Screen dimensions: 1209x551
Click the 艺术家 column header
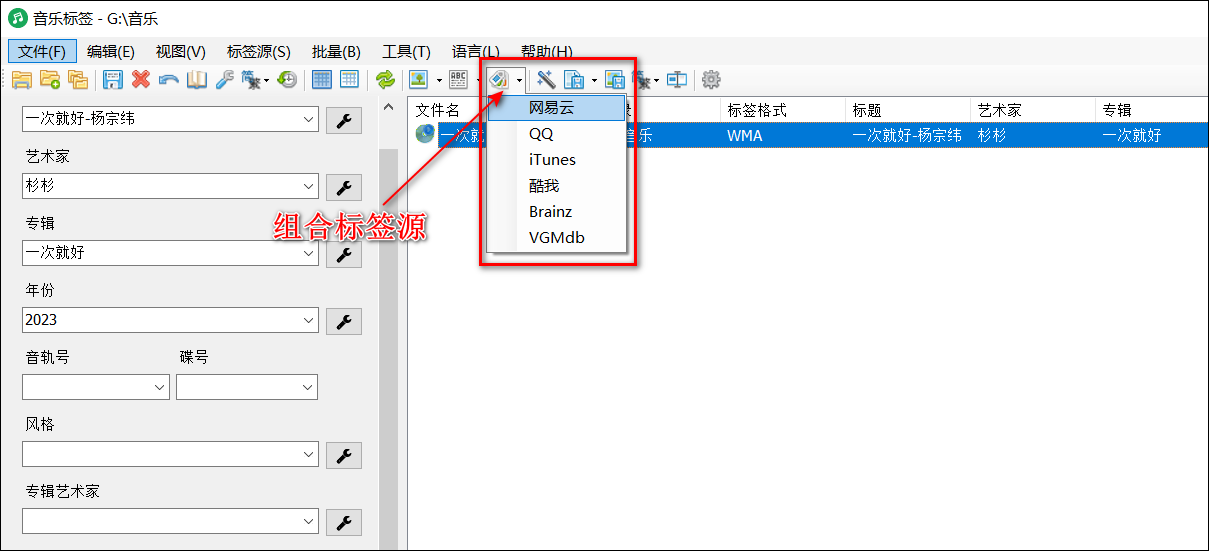pos(1000,110)
